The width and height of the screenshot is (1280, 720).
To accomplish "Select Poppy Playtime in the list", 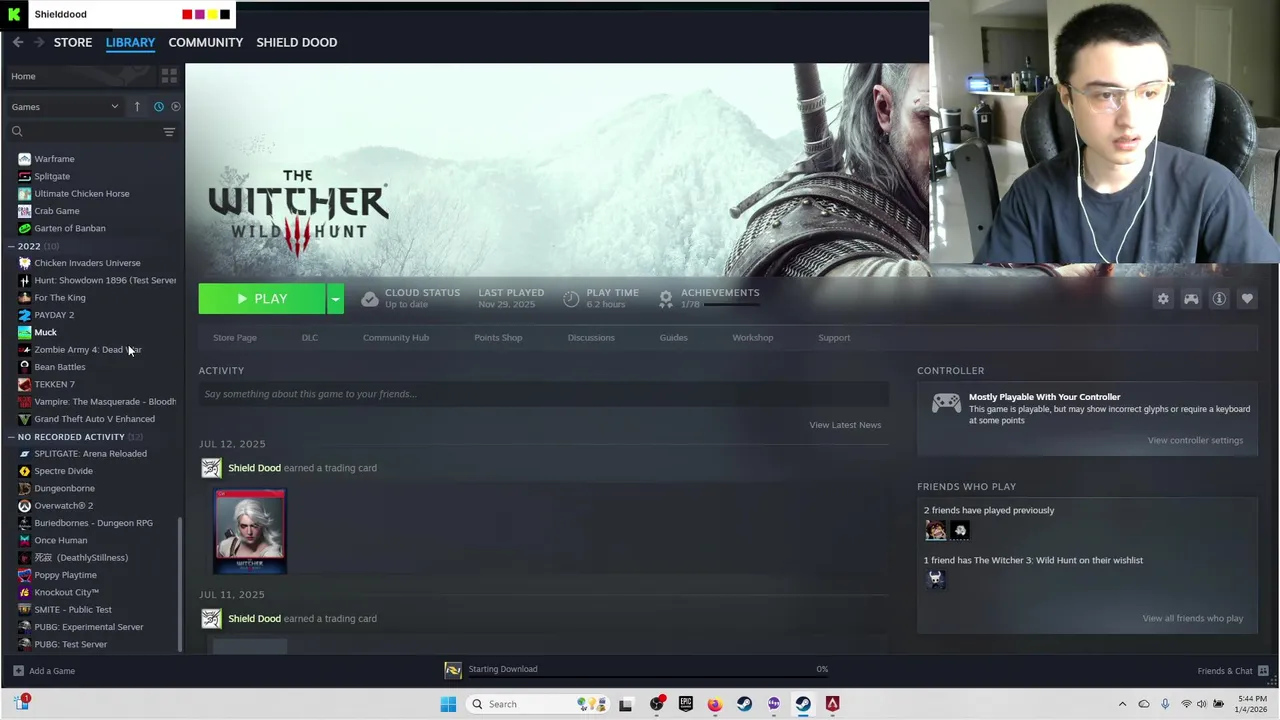I will point(65,575).
